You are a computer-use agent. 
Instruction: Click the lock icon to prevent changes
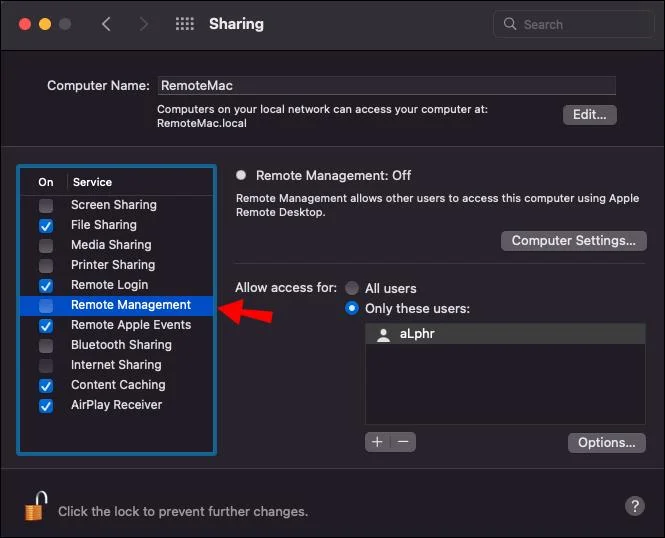point(35,506)
